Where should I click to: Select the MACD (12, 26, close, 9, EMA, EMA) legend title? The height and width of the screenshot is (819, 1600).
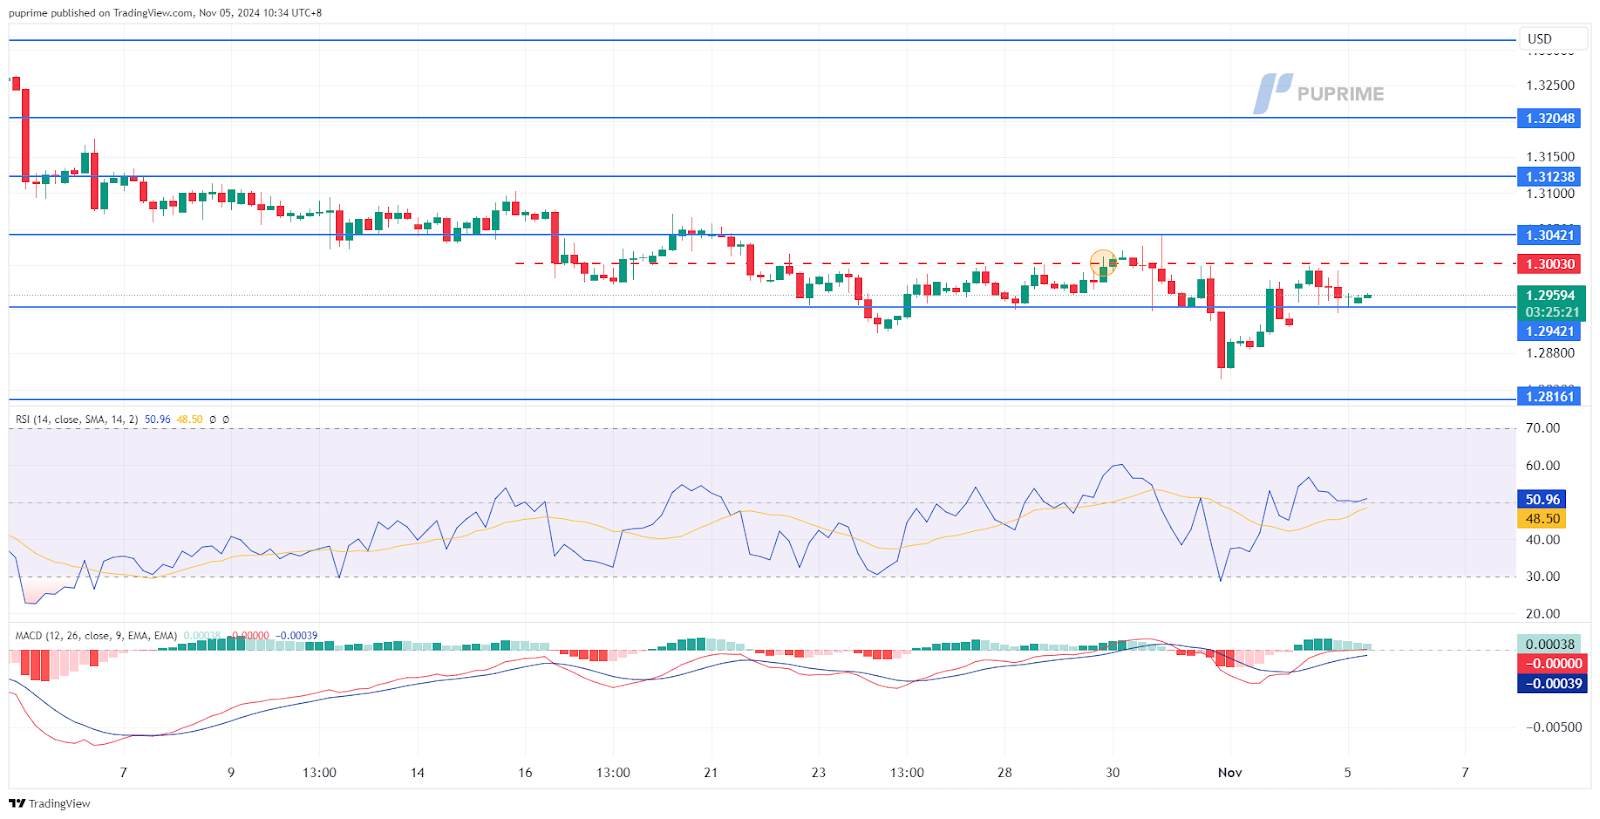tap(96, 636)
